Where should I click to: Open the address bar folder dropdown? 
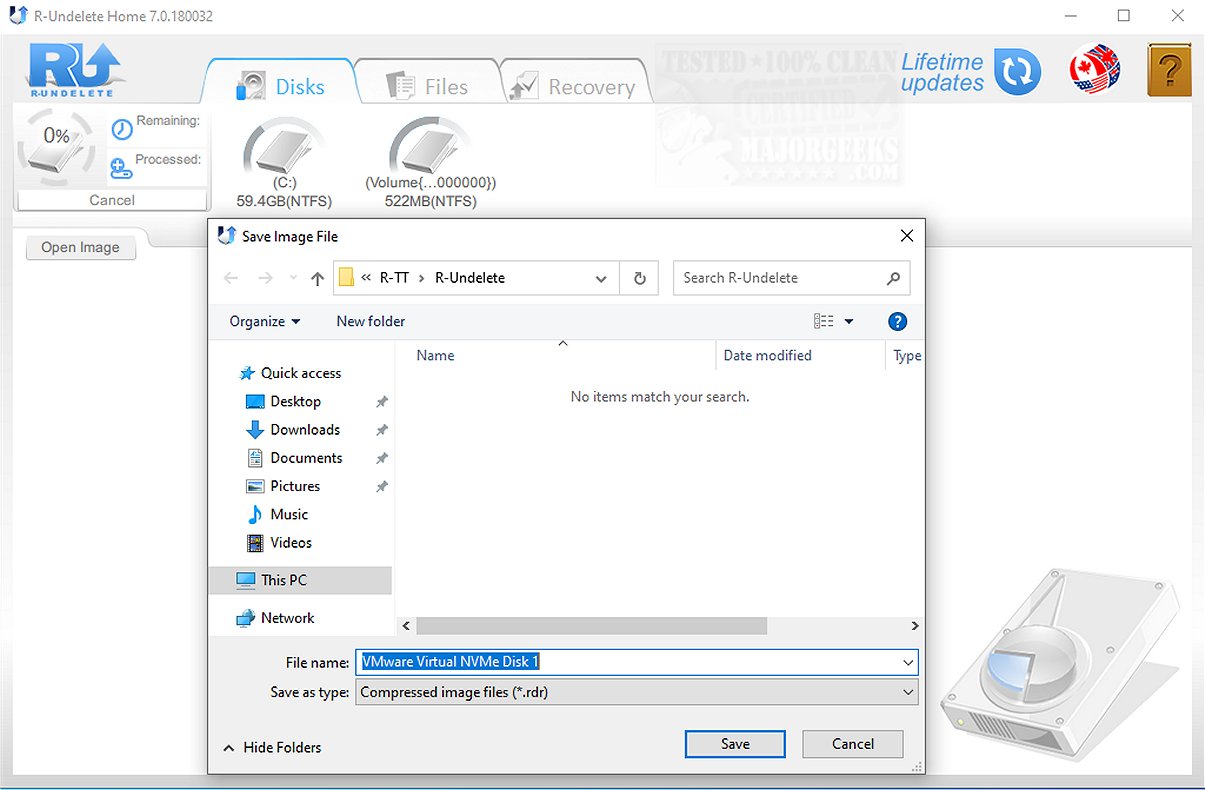pos(600,278)
